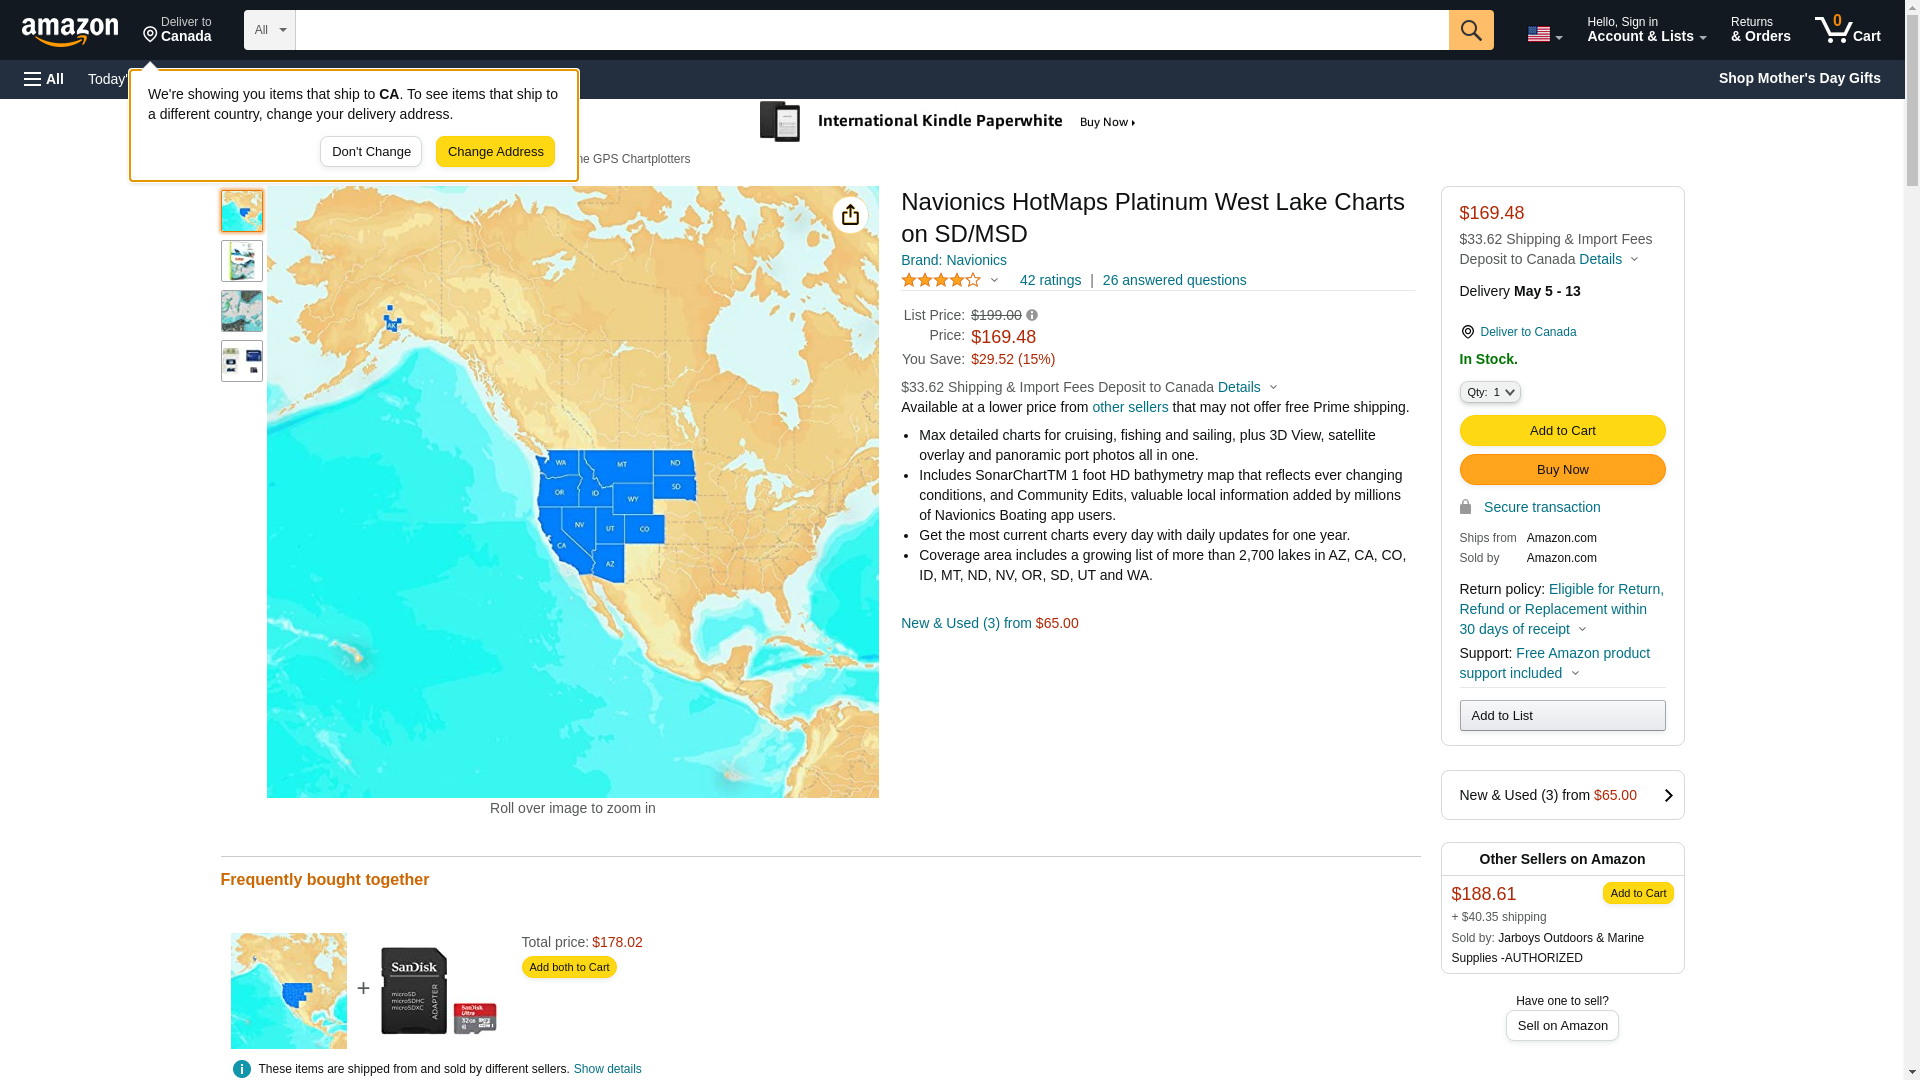The image size is (1920, 1080).
Task: Click inside the search input field
Action: point(870,30)
